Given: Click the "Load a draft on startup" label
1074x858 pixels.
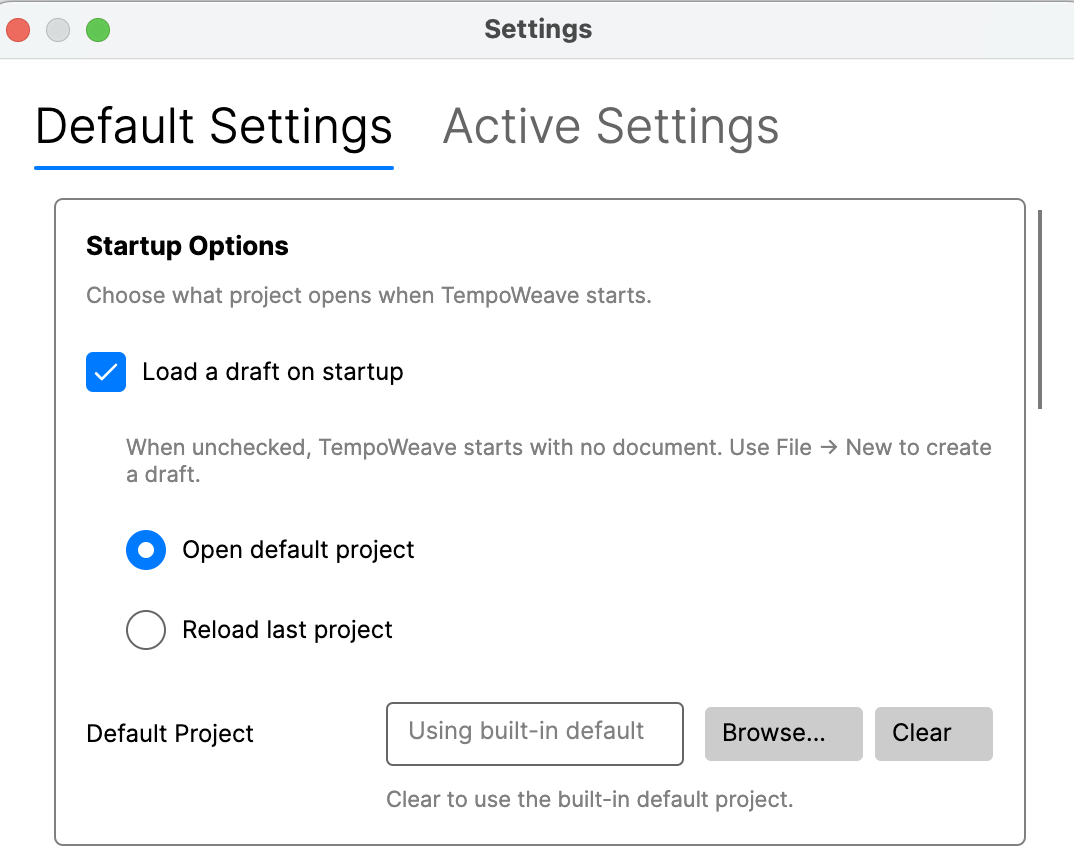Looking at the screenshot, I should click(273, 372).
